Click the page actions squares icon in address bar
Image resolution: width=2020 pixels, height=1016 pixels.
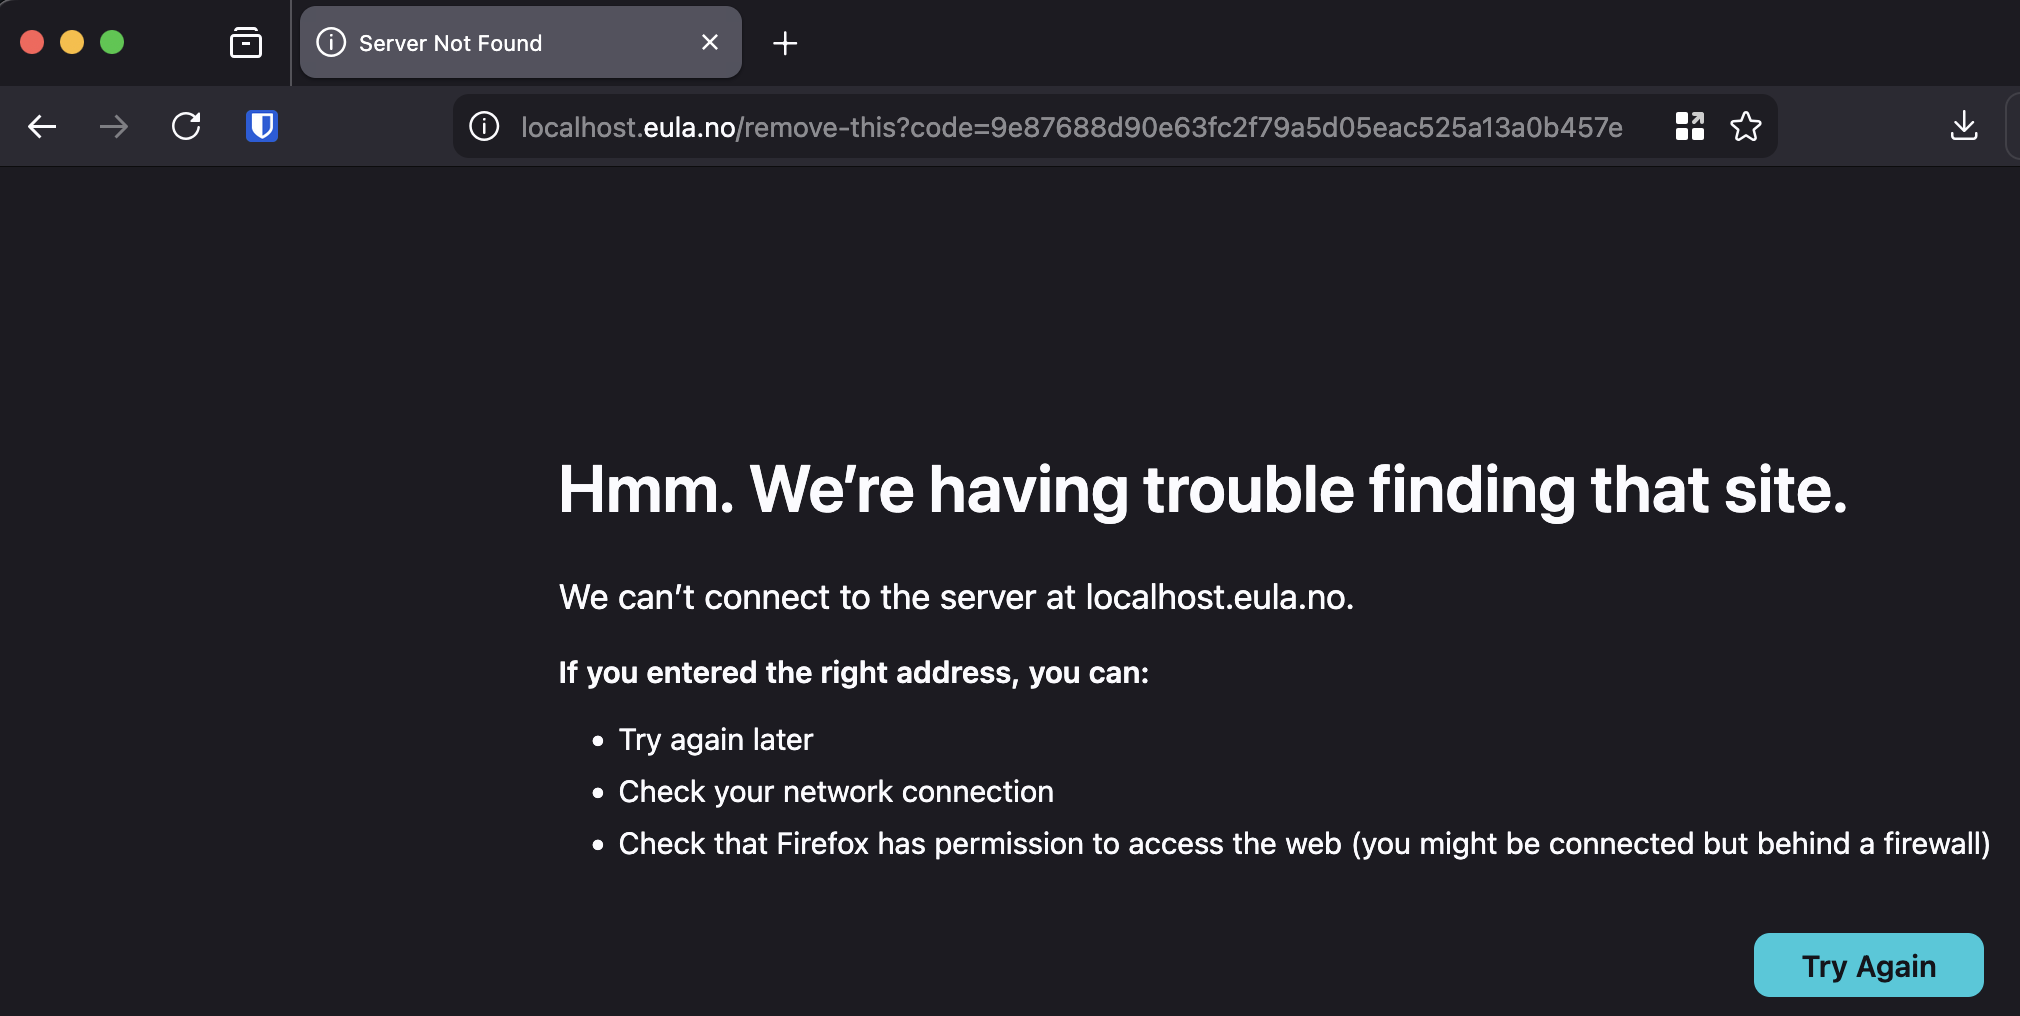coord(1689,126)
